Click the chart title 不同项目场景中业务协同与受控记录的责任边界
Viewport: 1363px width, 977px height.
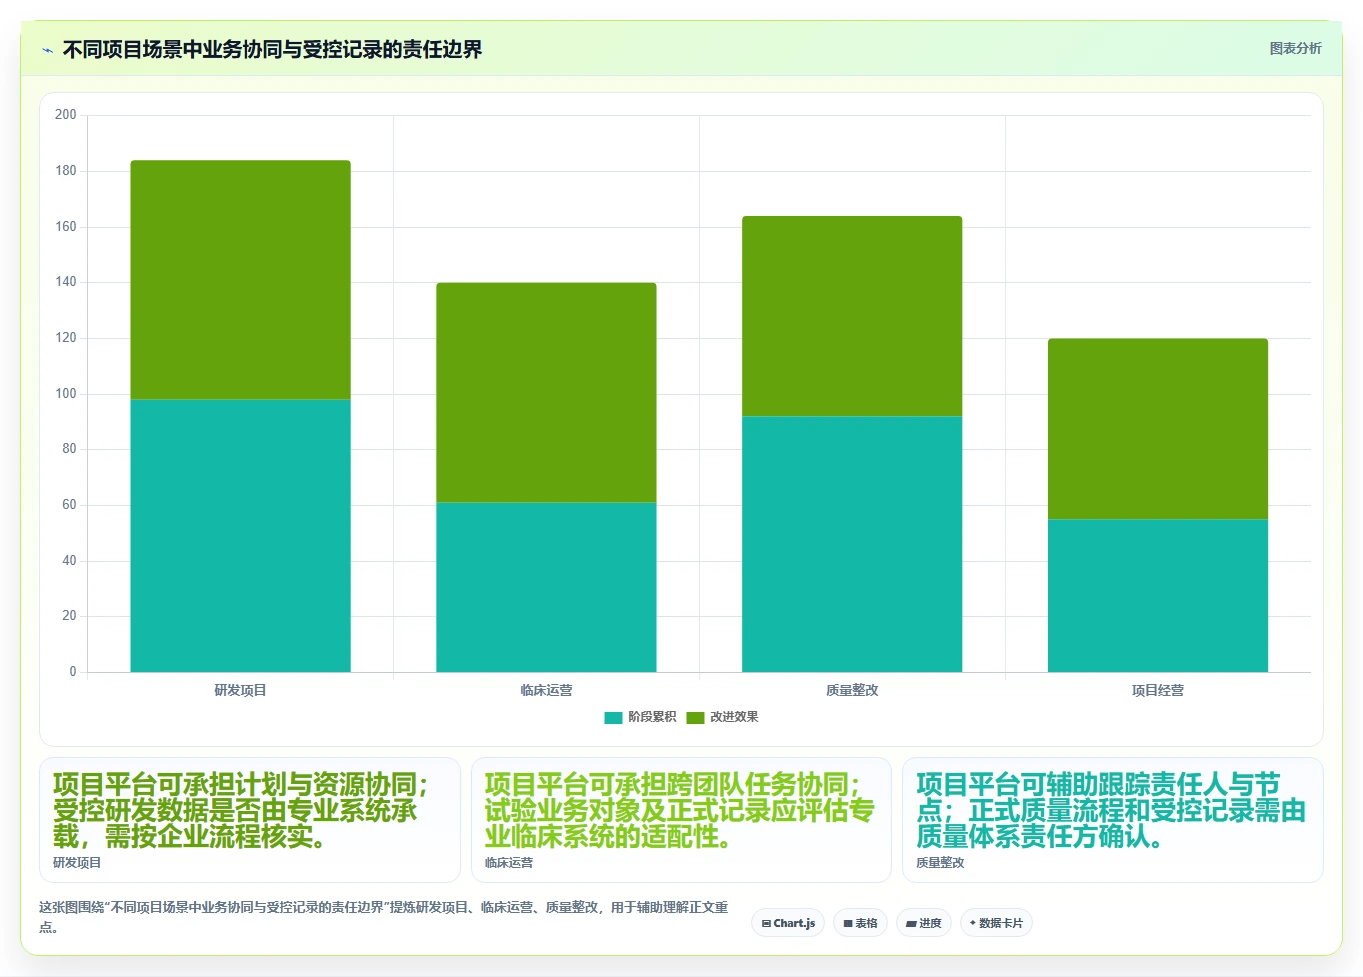pyautogui.click(x=272, y=50)
